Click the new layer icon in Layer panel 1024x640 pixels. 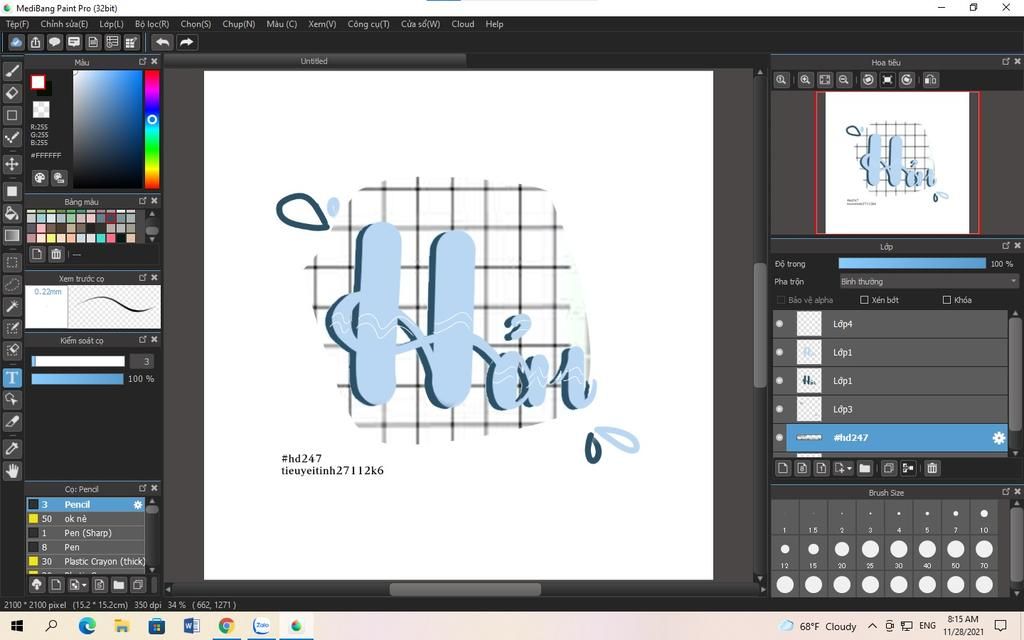tap(783, 468)
